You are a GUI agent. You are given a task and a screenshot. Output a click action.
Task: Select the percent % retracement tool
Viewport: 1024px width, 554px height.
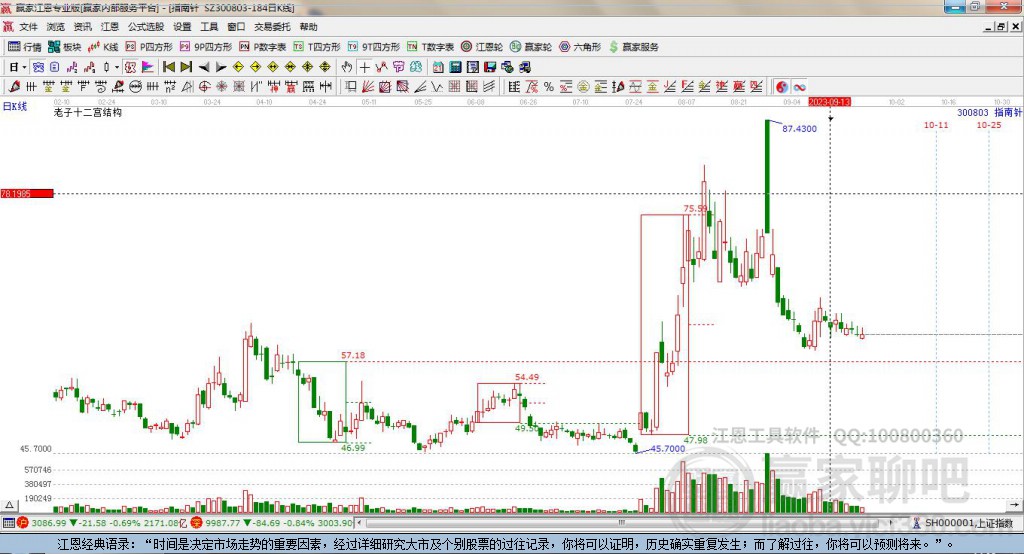pyautogui.click(x=549, y=87)
